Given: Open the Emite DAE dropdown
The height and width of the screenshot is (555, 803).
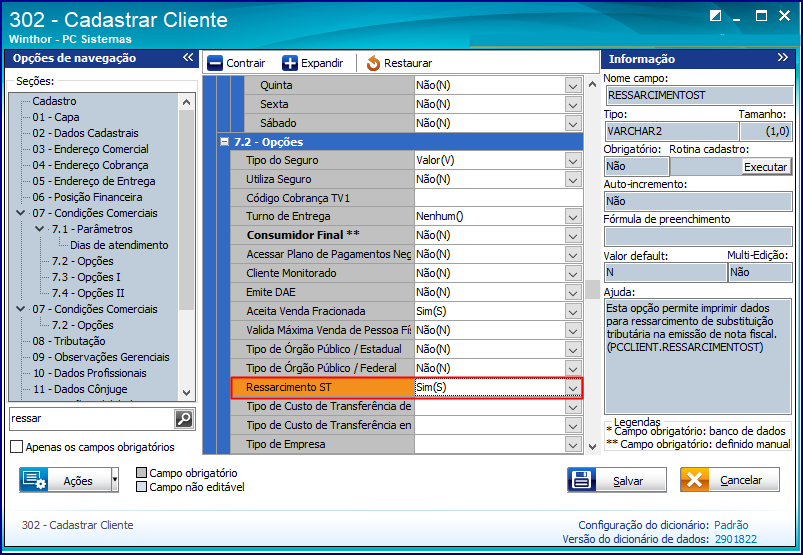Looking at the screenshot, I should 573,292.
